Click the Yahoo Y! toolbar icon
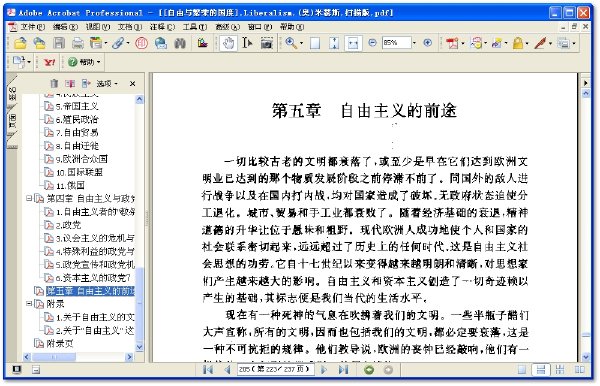Screen dimensions: 600x386 pos(49,62)
